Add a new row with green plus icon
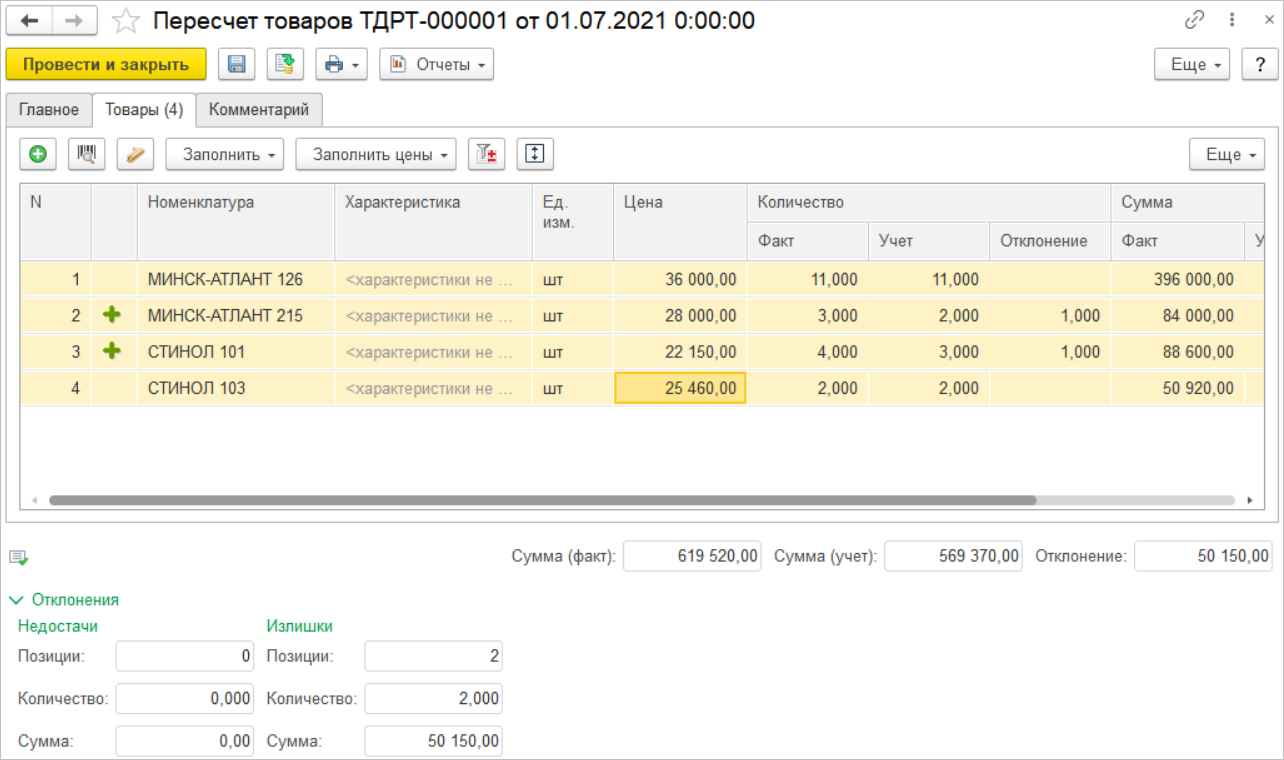1284x760 pixels. point(38,154)
